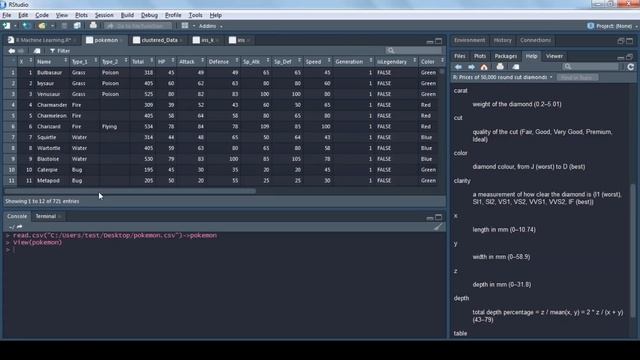This screenshot has width=640, height=360.
Task: Open the Plots tab
Action: click(480, 56)
